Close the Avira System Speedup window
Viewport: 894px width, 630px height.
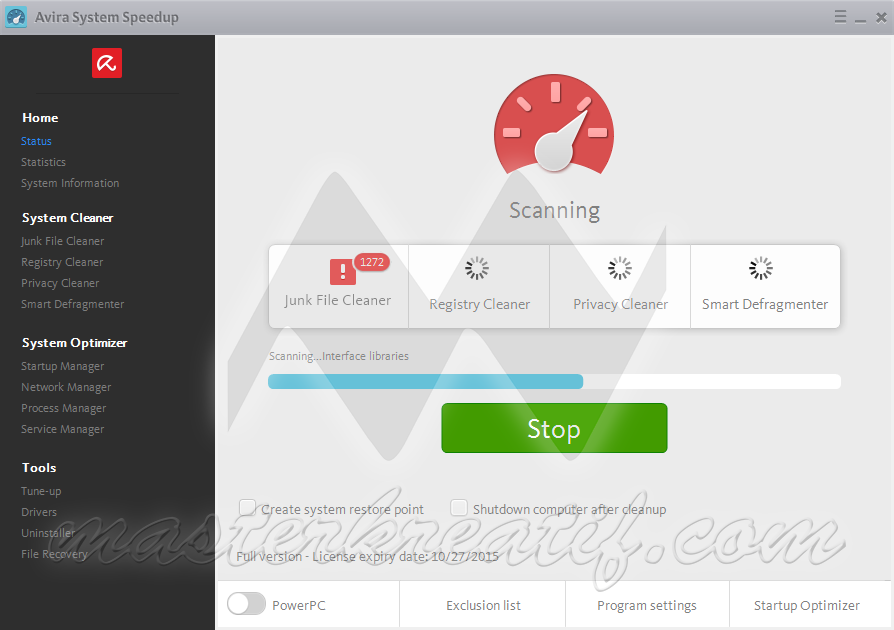click(881, 17)
